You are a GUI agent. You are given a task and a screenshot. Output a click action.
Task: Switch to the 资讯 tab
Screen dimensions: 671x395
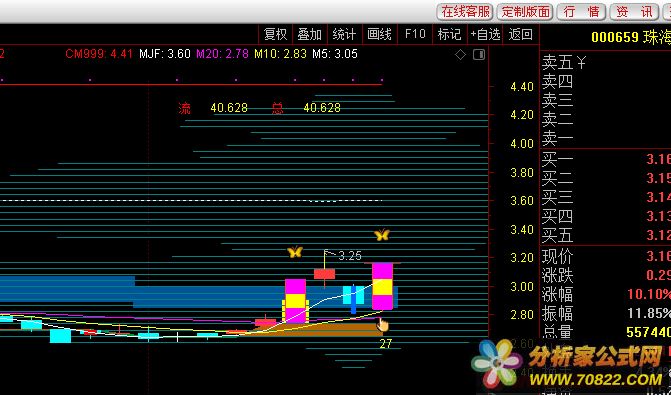click(634, 12)
